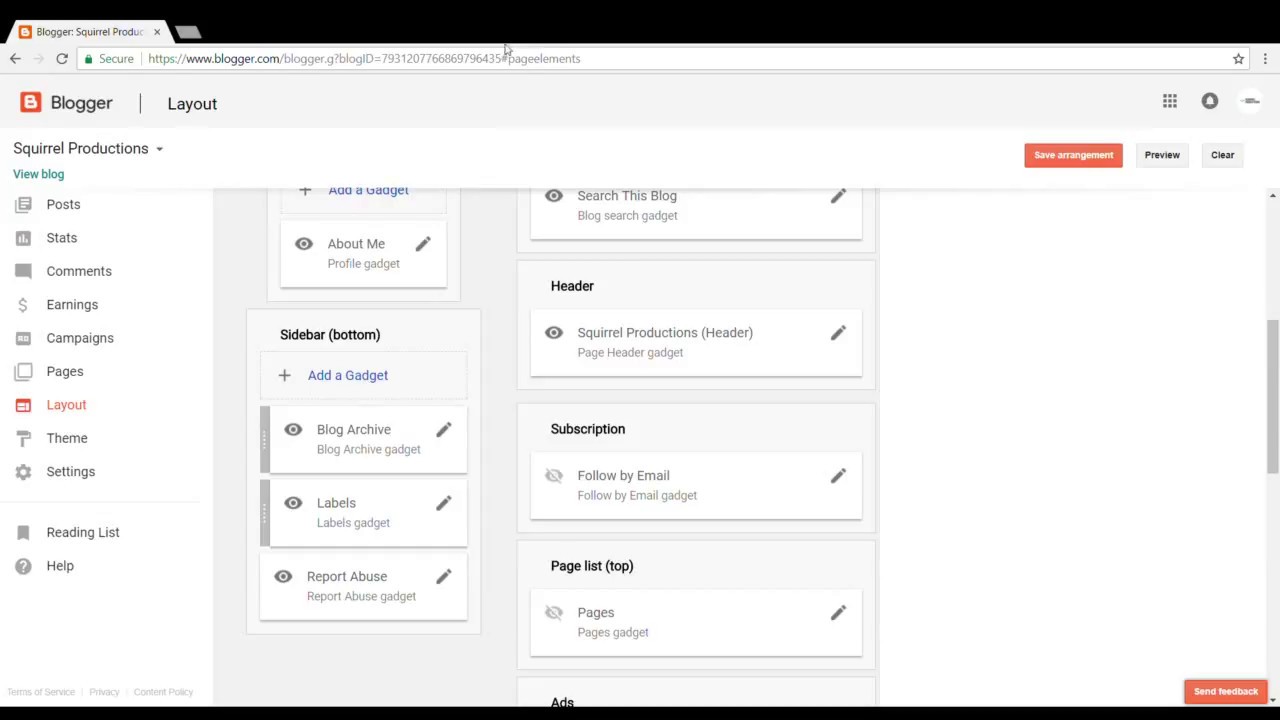Click the Add a Gadget plus icon in Sidebar (bottom)
This screenshot has width=1280, height=720.
[x=285, y=375]
